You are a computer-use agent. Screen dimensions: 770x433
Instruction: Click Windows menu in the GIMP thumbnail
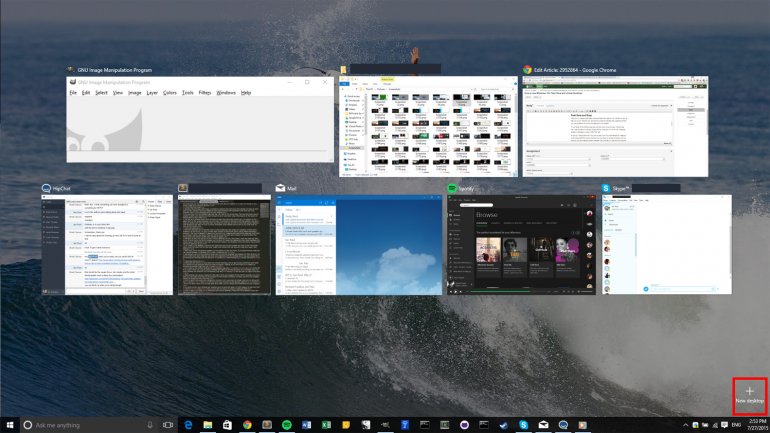coord(226,92)
